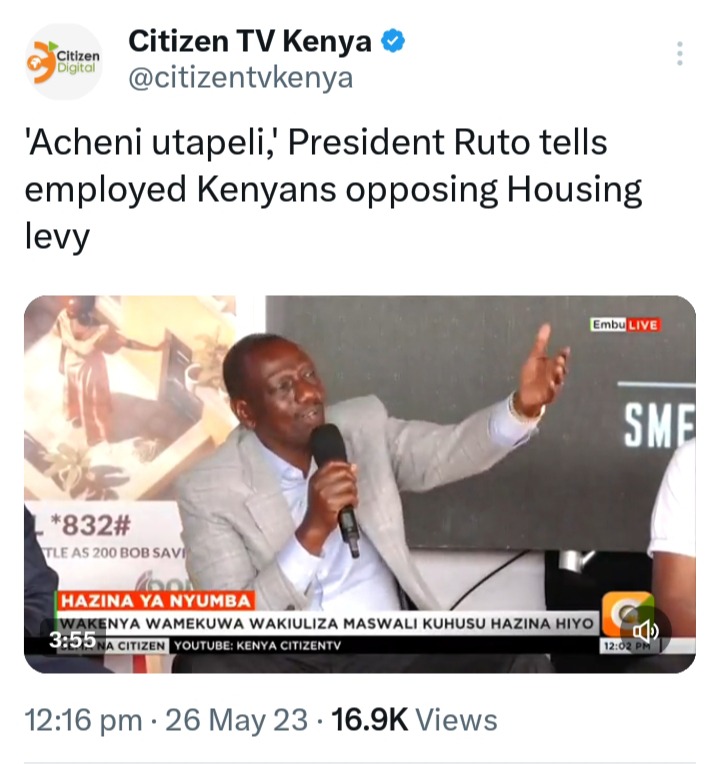Click the orange Citizen logo in video
The image size is (719, 764).
pos(627,612)
